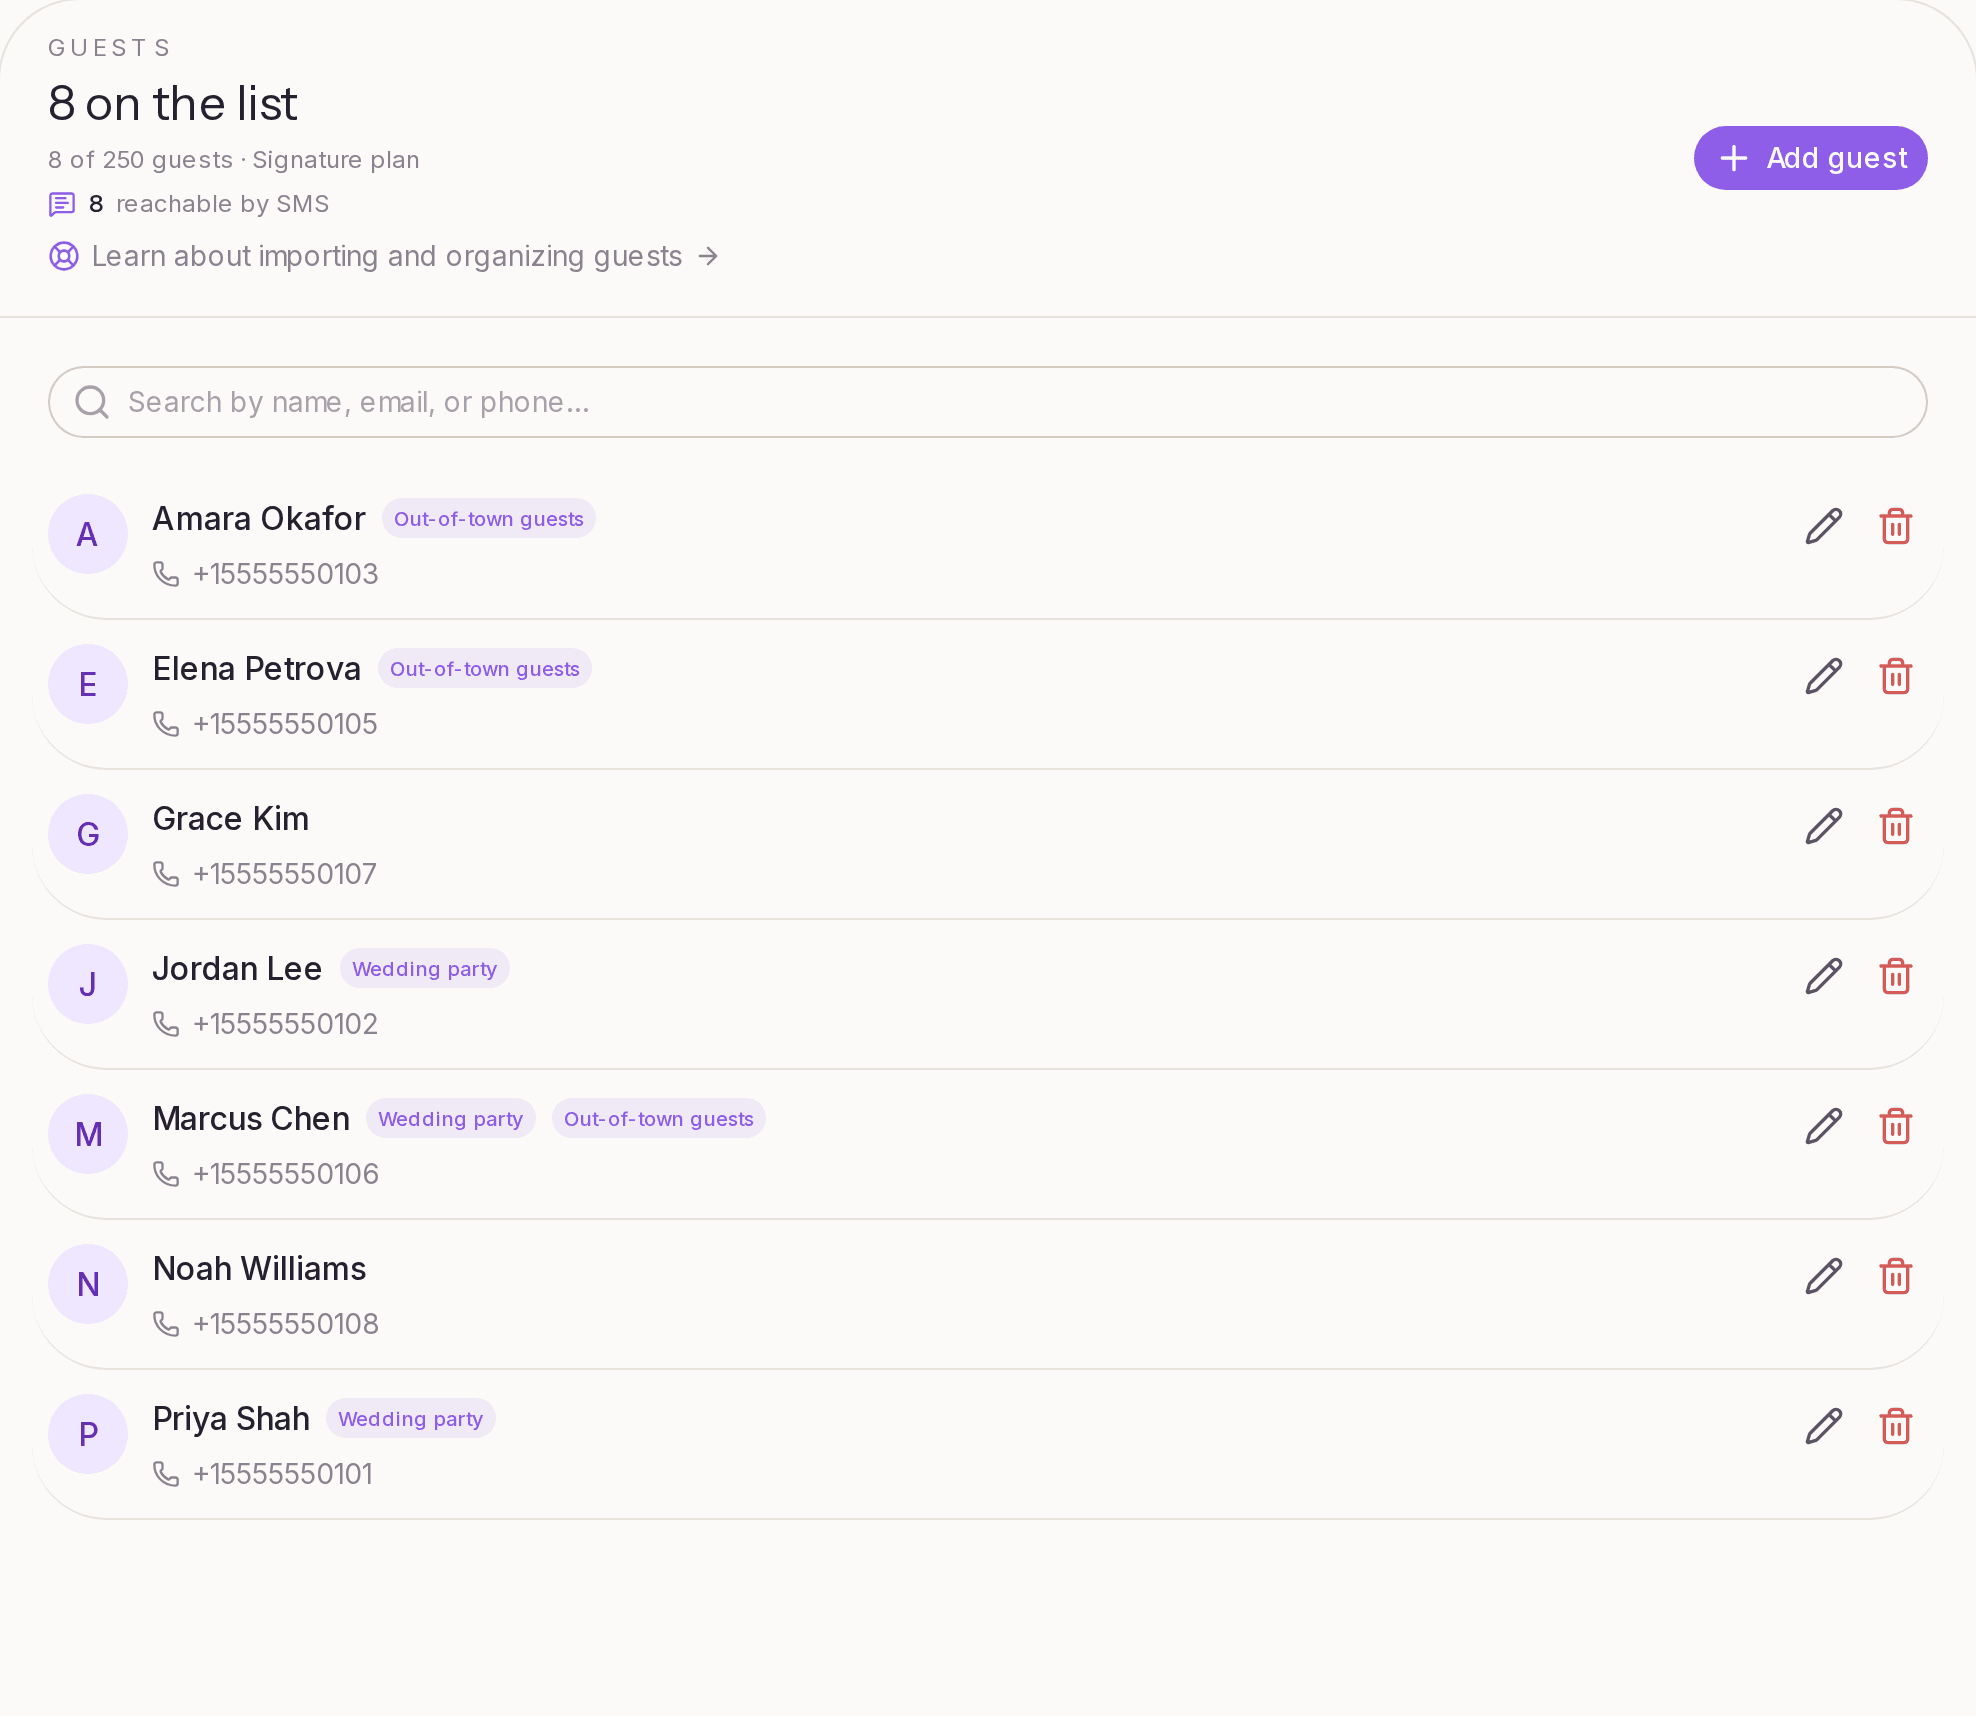This screenshot has width=1976, height=1716.
Task: Click Elena Petrova's Out-of-town guests tag
Action: tap(485, 669)
